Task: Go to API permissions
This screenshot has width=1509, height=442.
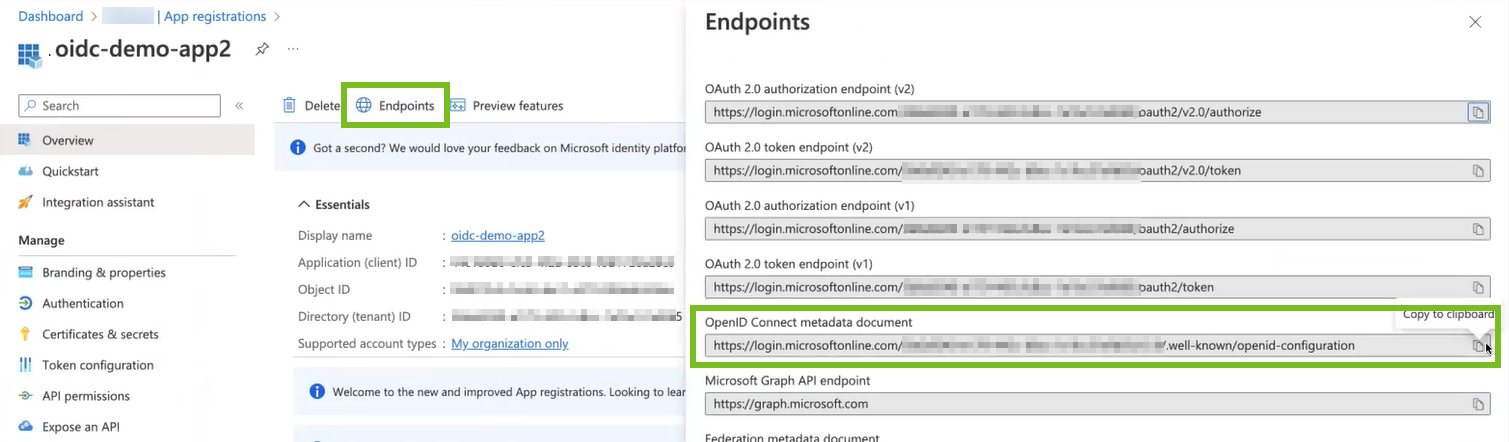Action: point(86,397)
